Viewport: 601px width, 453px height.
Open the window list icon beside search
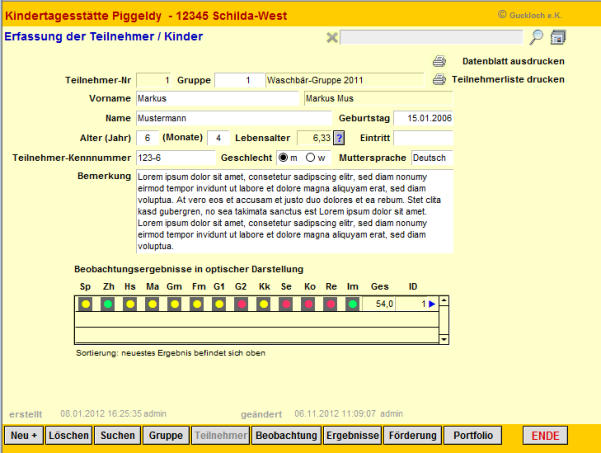[558, 38]
